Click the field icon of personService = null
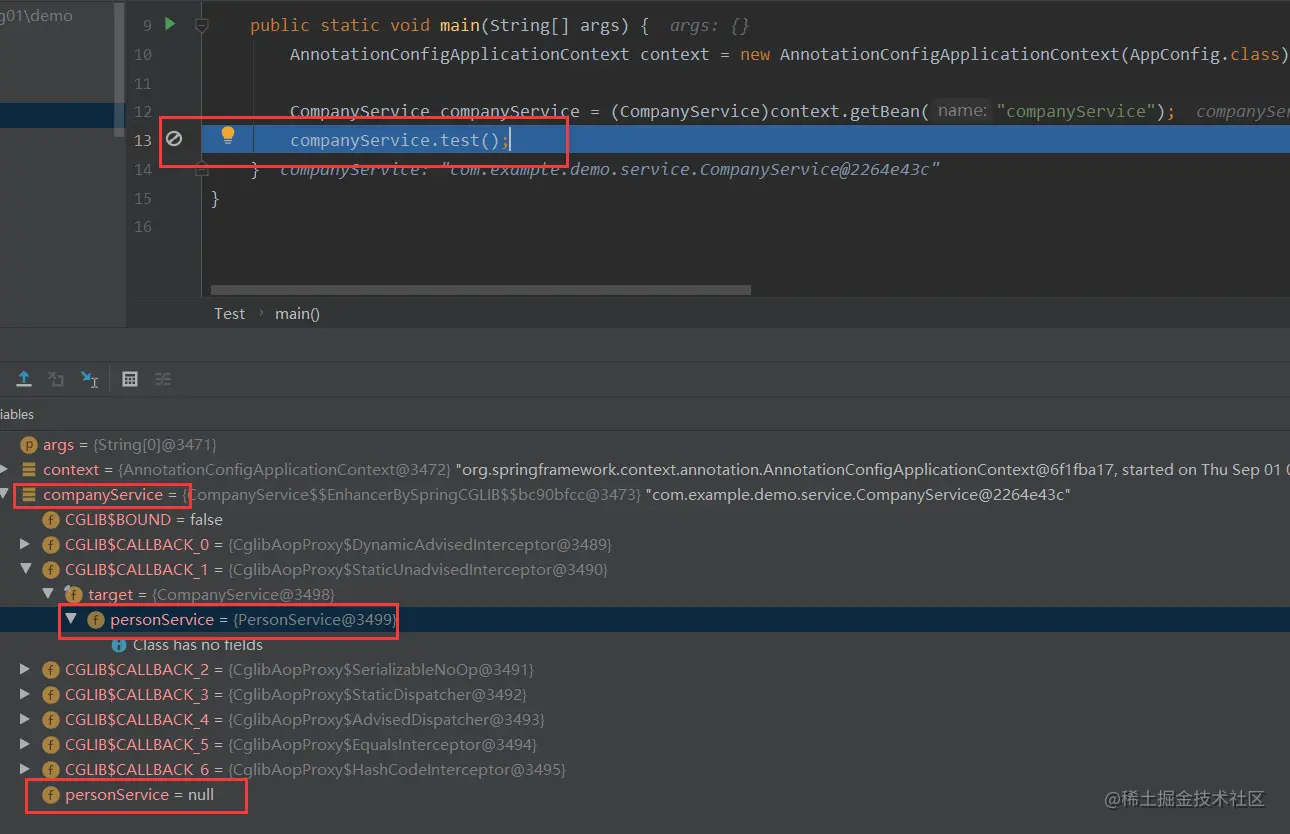 tap(51, 795)
